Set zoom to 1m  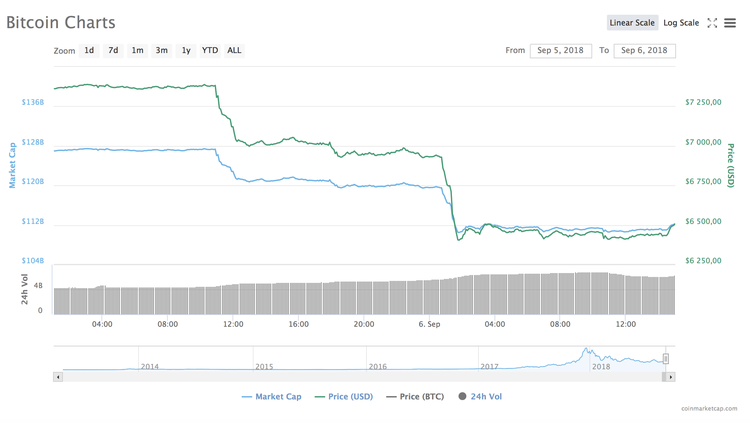[137, 50]
